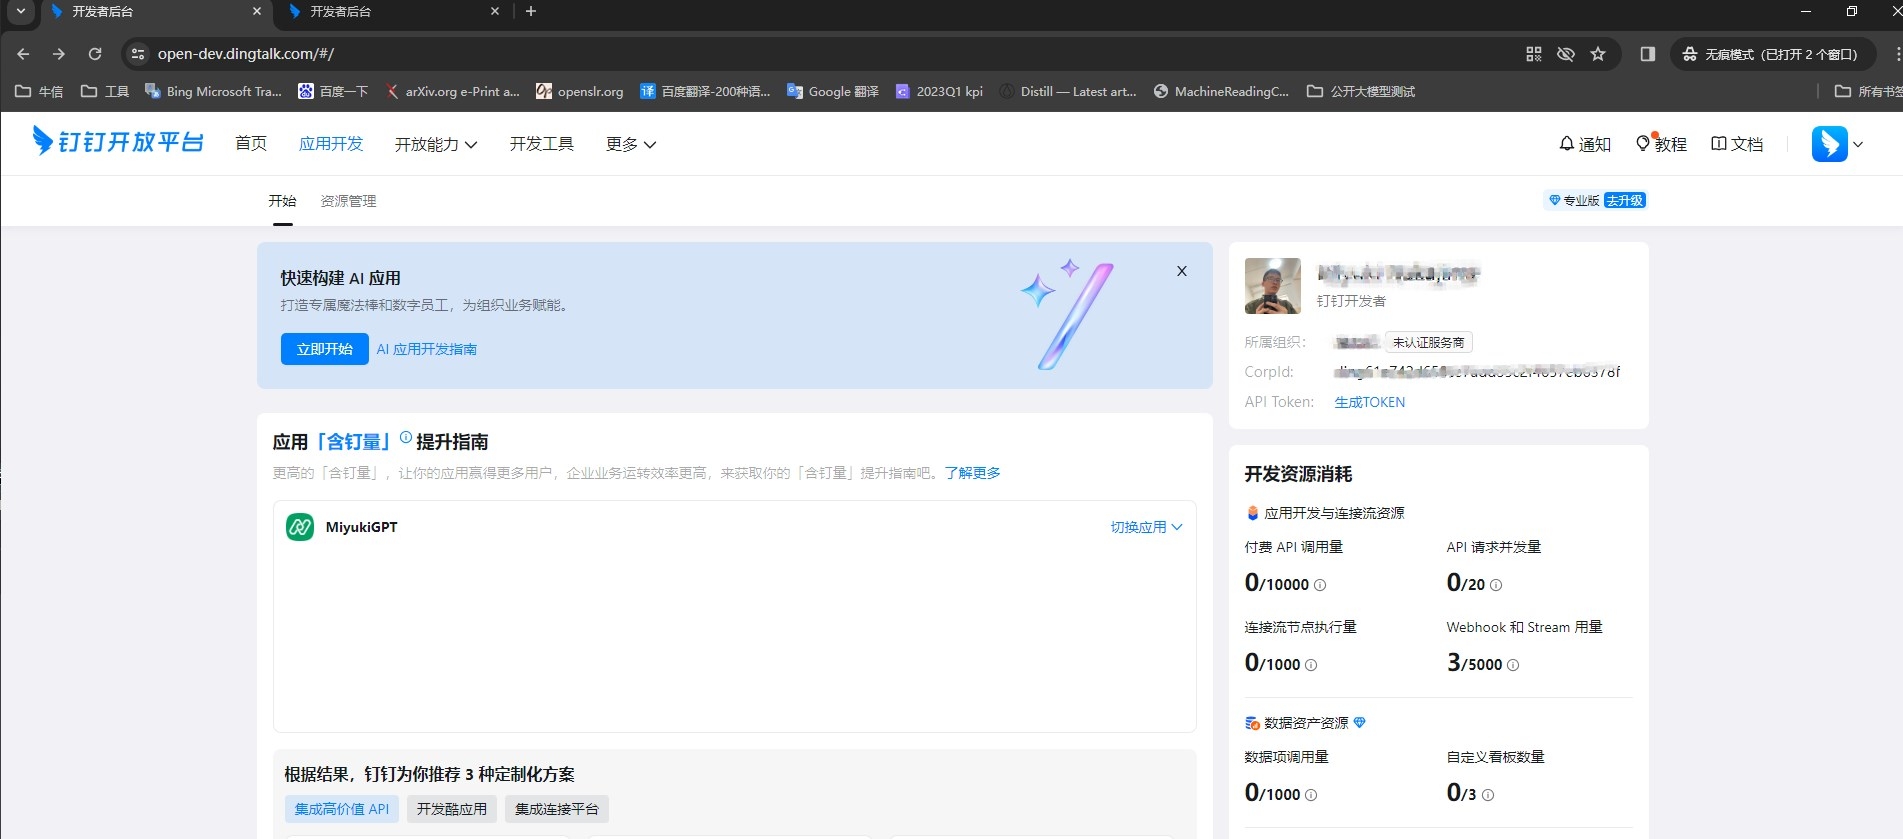Open the 牛信 bookmarks folder

pyautogui.click(x=39, y=91)
